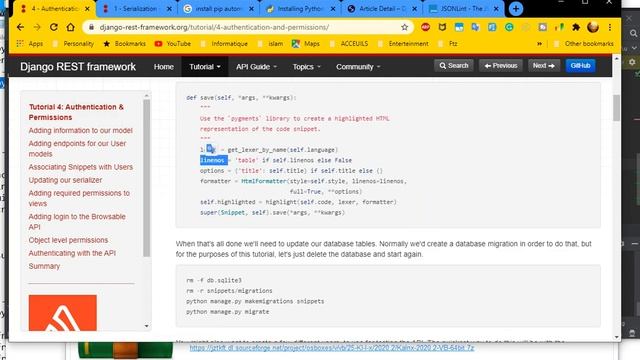Click the Google Translate extension icon
This screenshot has height=360, width=640.
coord(476,27)
